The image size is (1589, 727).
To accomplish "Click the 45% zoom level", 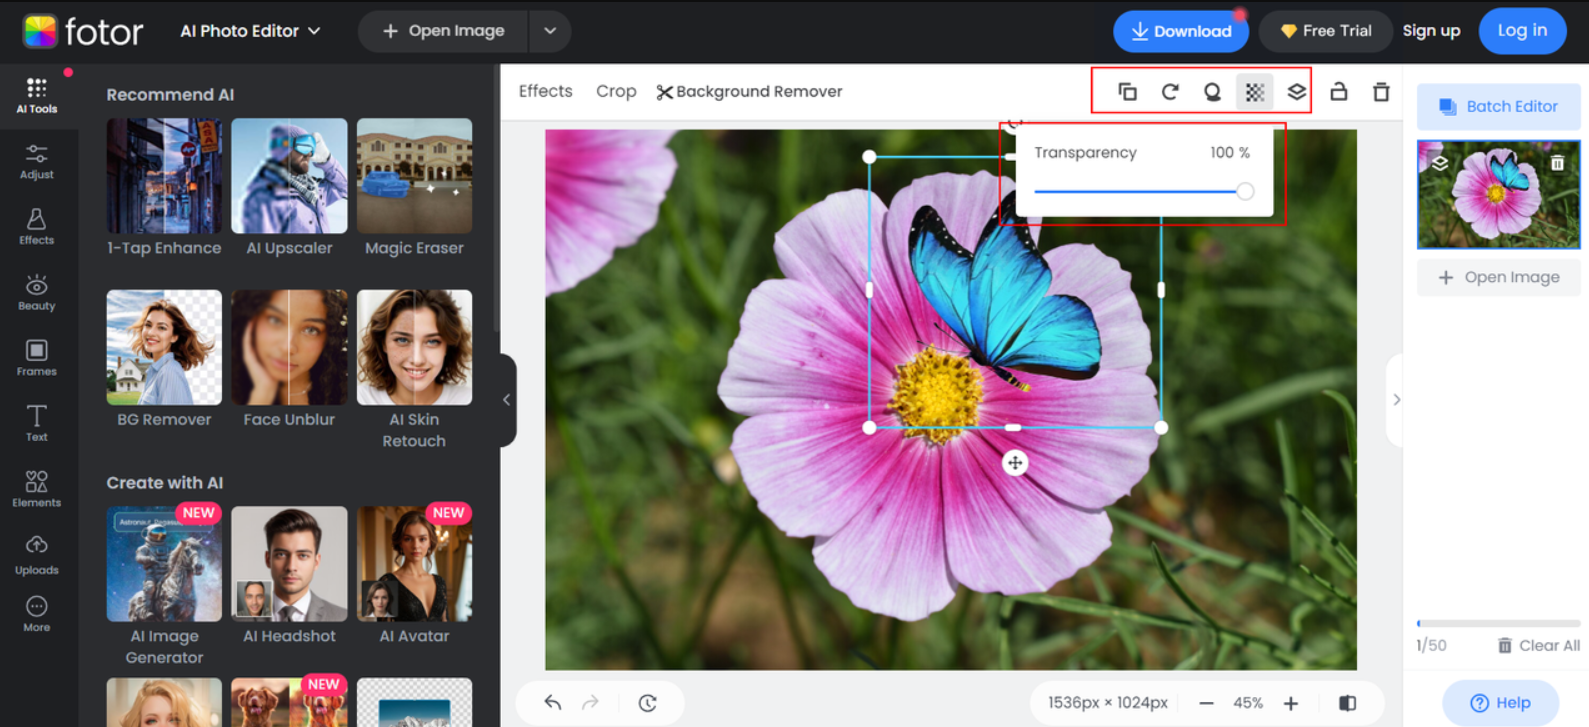I will pos(1248,703).
